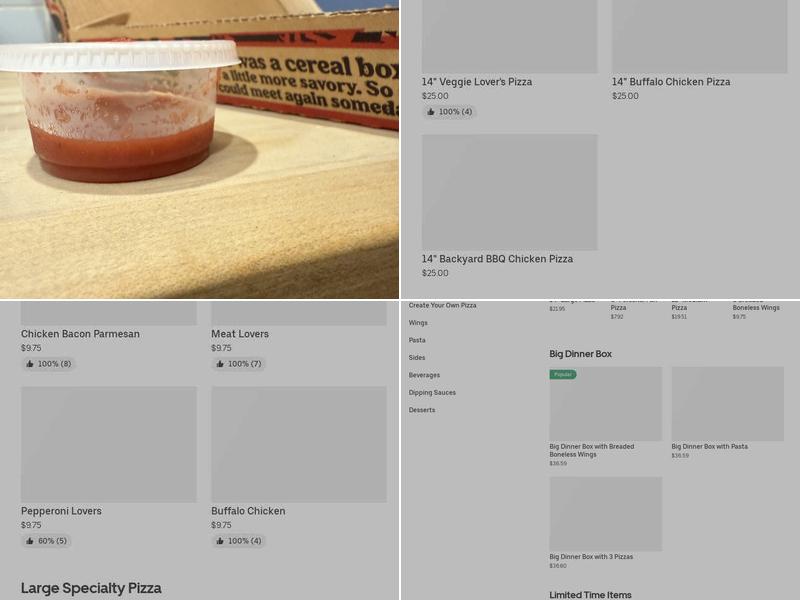
Task: Open Big Dinner Box with 3 Pizzas
Action: [604, 513]
